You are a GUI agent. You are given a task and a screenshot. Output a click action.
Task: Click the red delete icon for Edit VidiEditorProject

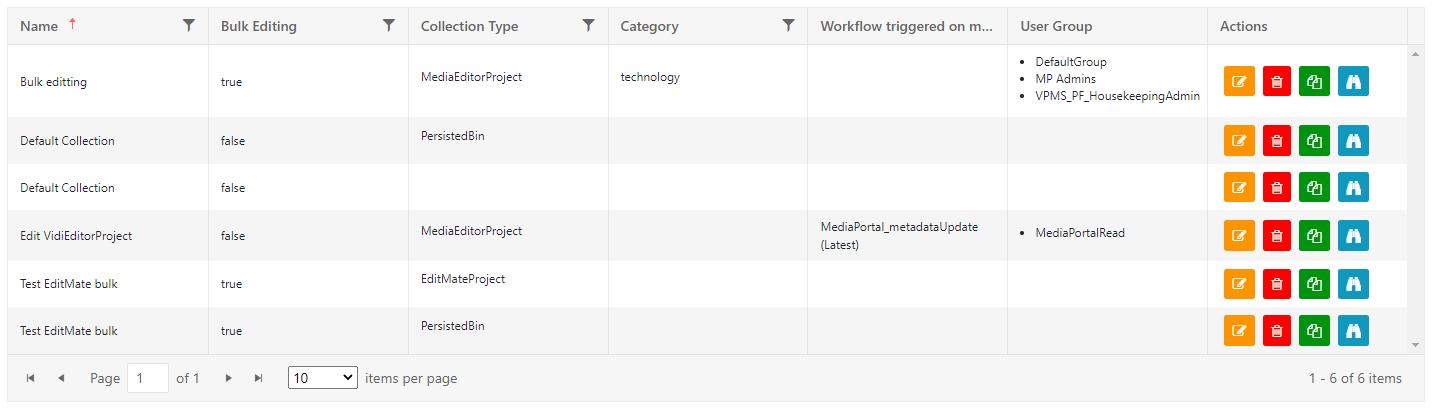point(1277,236)
